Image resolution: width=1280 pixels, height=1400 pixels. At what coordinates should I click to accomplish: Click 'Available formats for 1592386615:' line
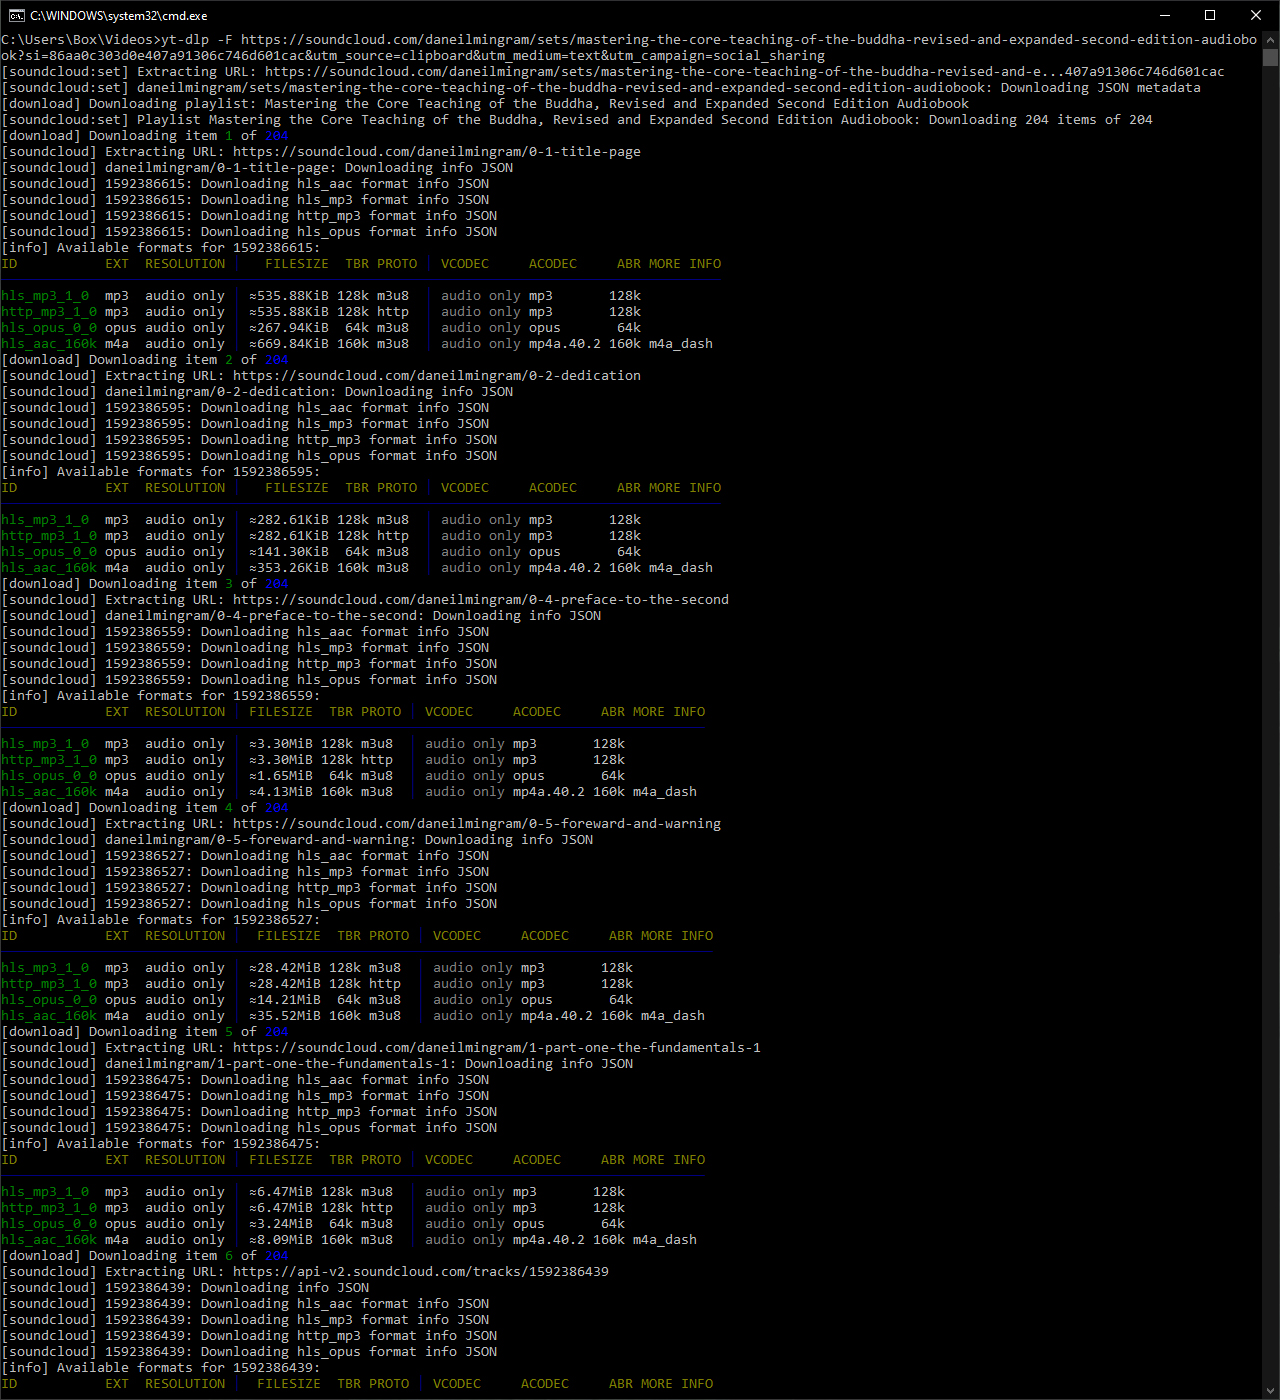click(x=161, y=248)
